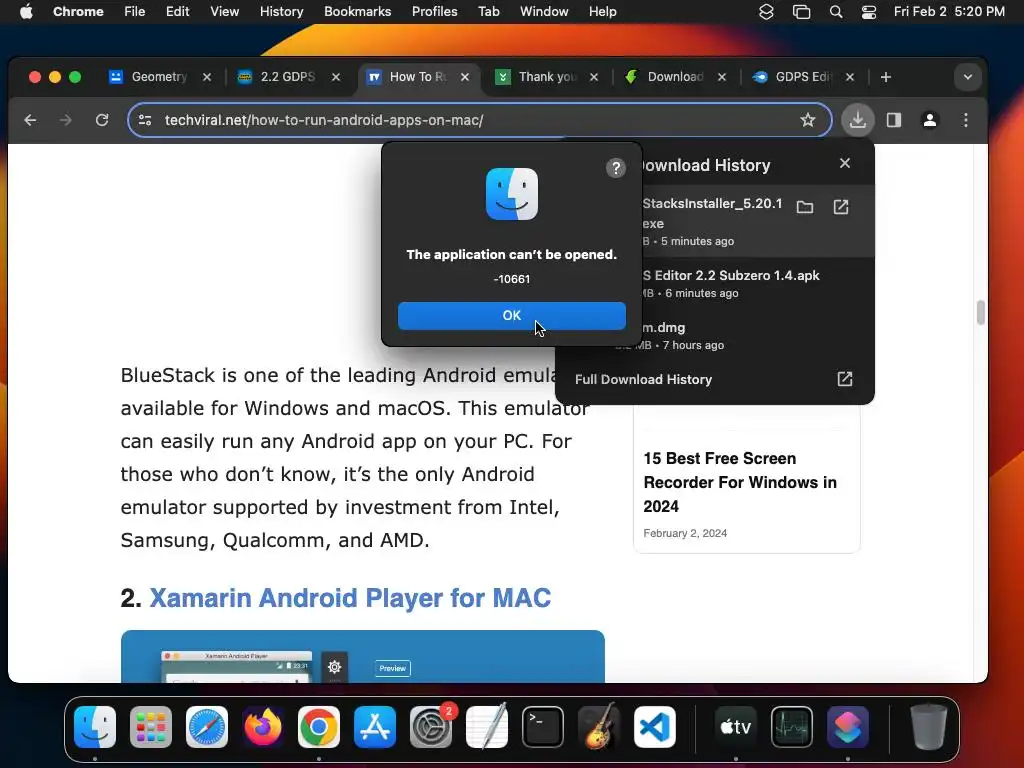Switch to the Geometry tab
The height and width of the screenshot is (768, 1024).
coord(159,77)
